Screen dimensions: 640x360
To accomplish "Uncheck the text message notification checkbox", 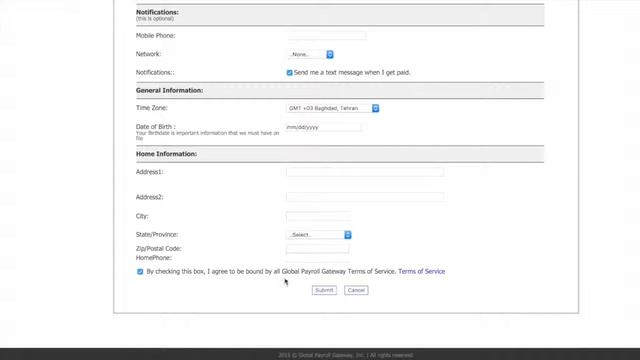I will (x=289, y=73).
